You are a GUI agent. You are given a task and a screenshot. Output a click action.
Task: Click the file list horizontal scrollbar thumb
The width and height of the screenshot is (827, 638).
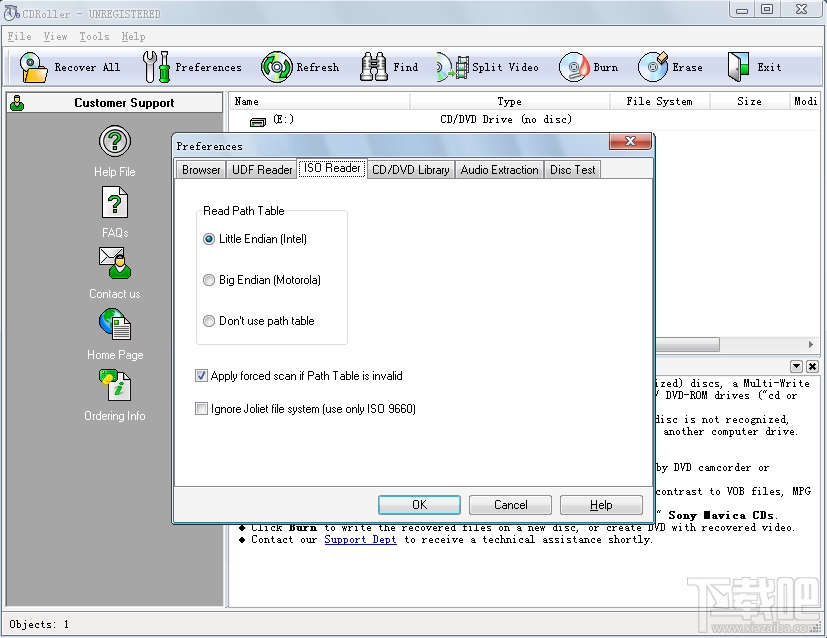[687, 344]
